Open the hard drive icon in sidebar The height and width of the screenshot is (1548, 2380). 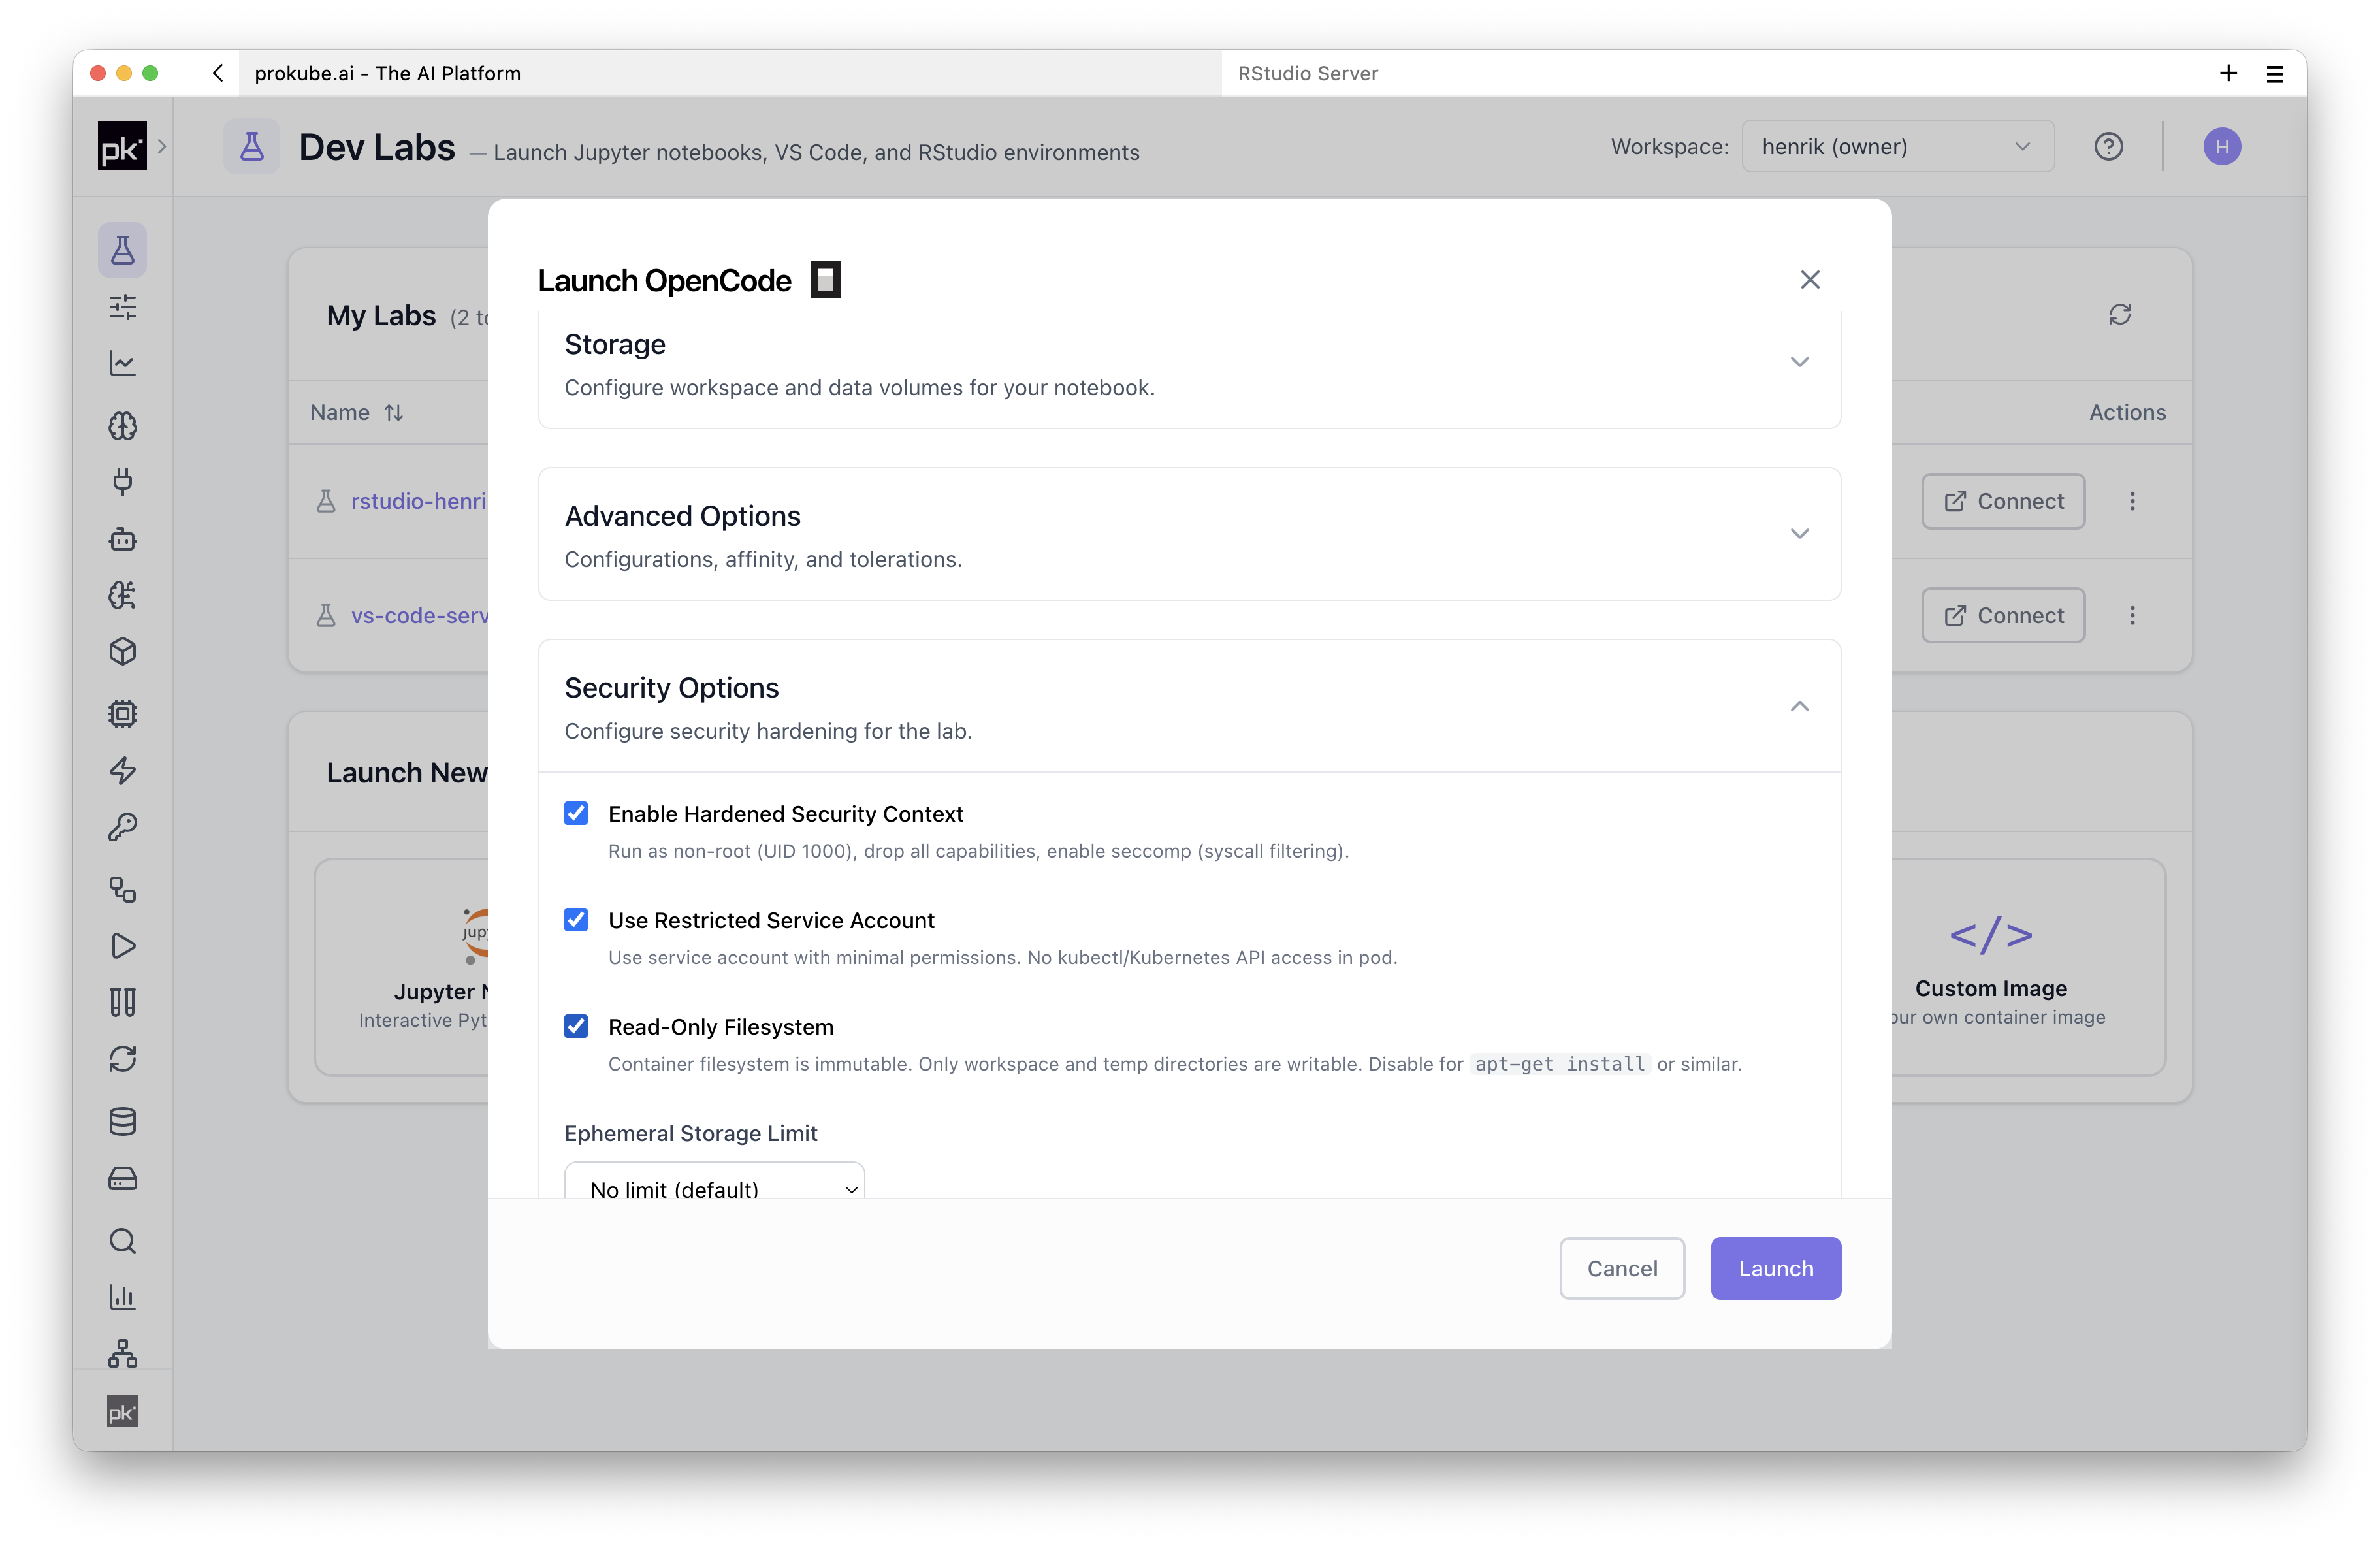tap(122, 1178)
